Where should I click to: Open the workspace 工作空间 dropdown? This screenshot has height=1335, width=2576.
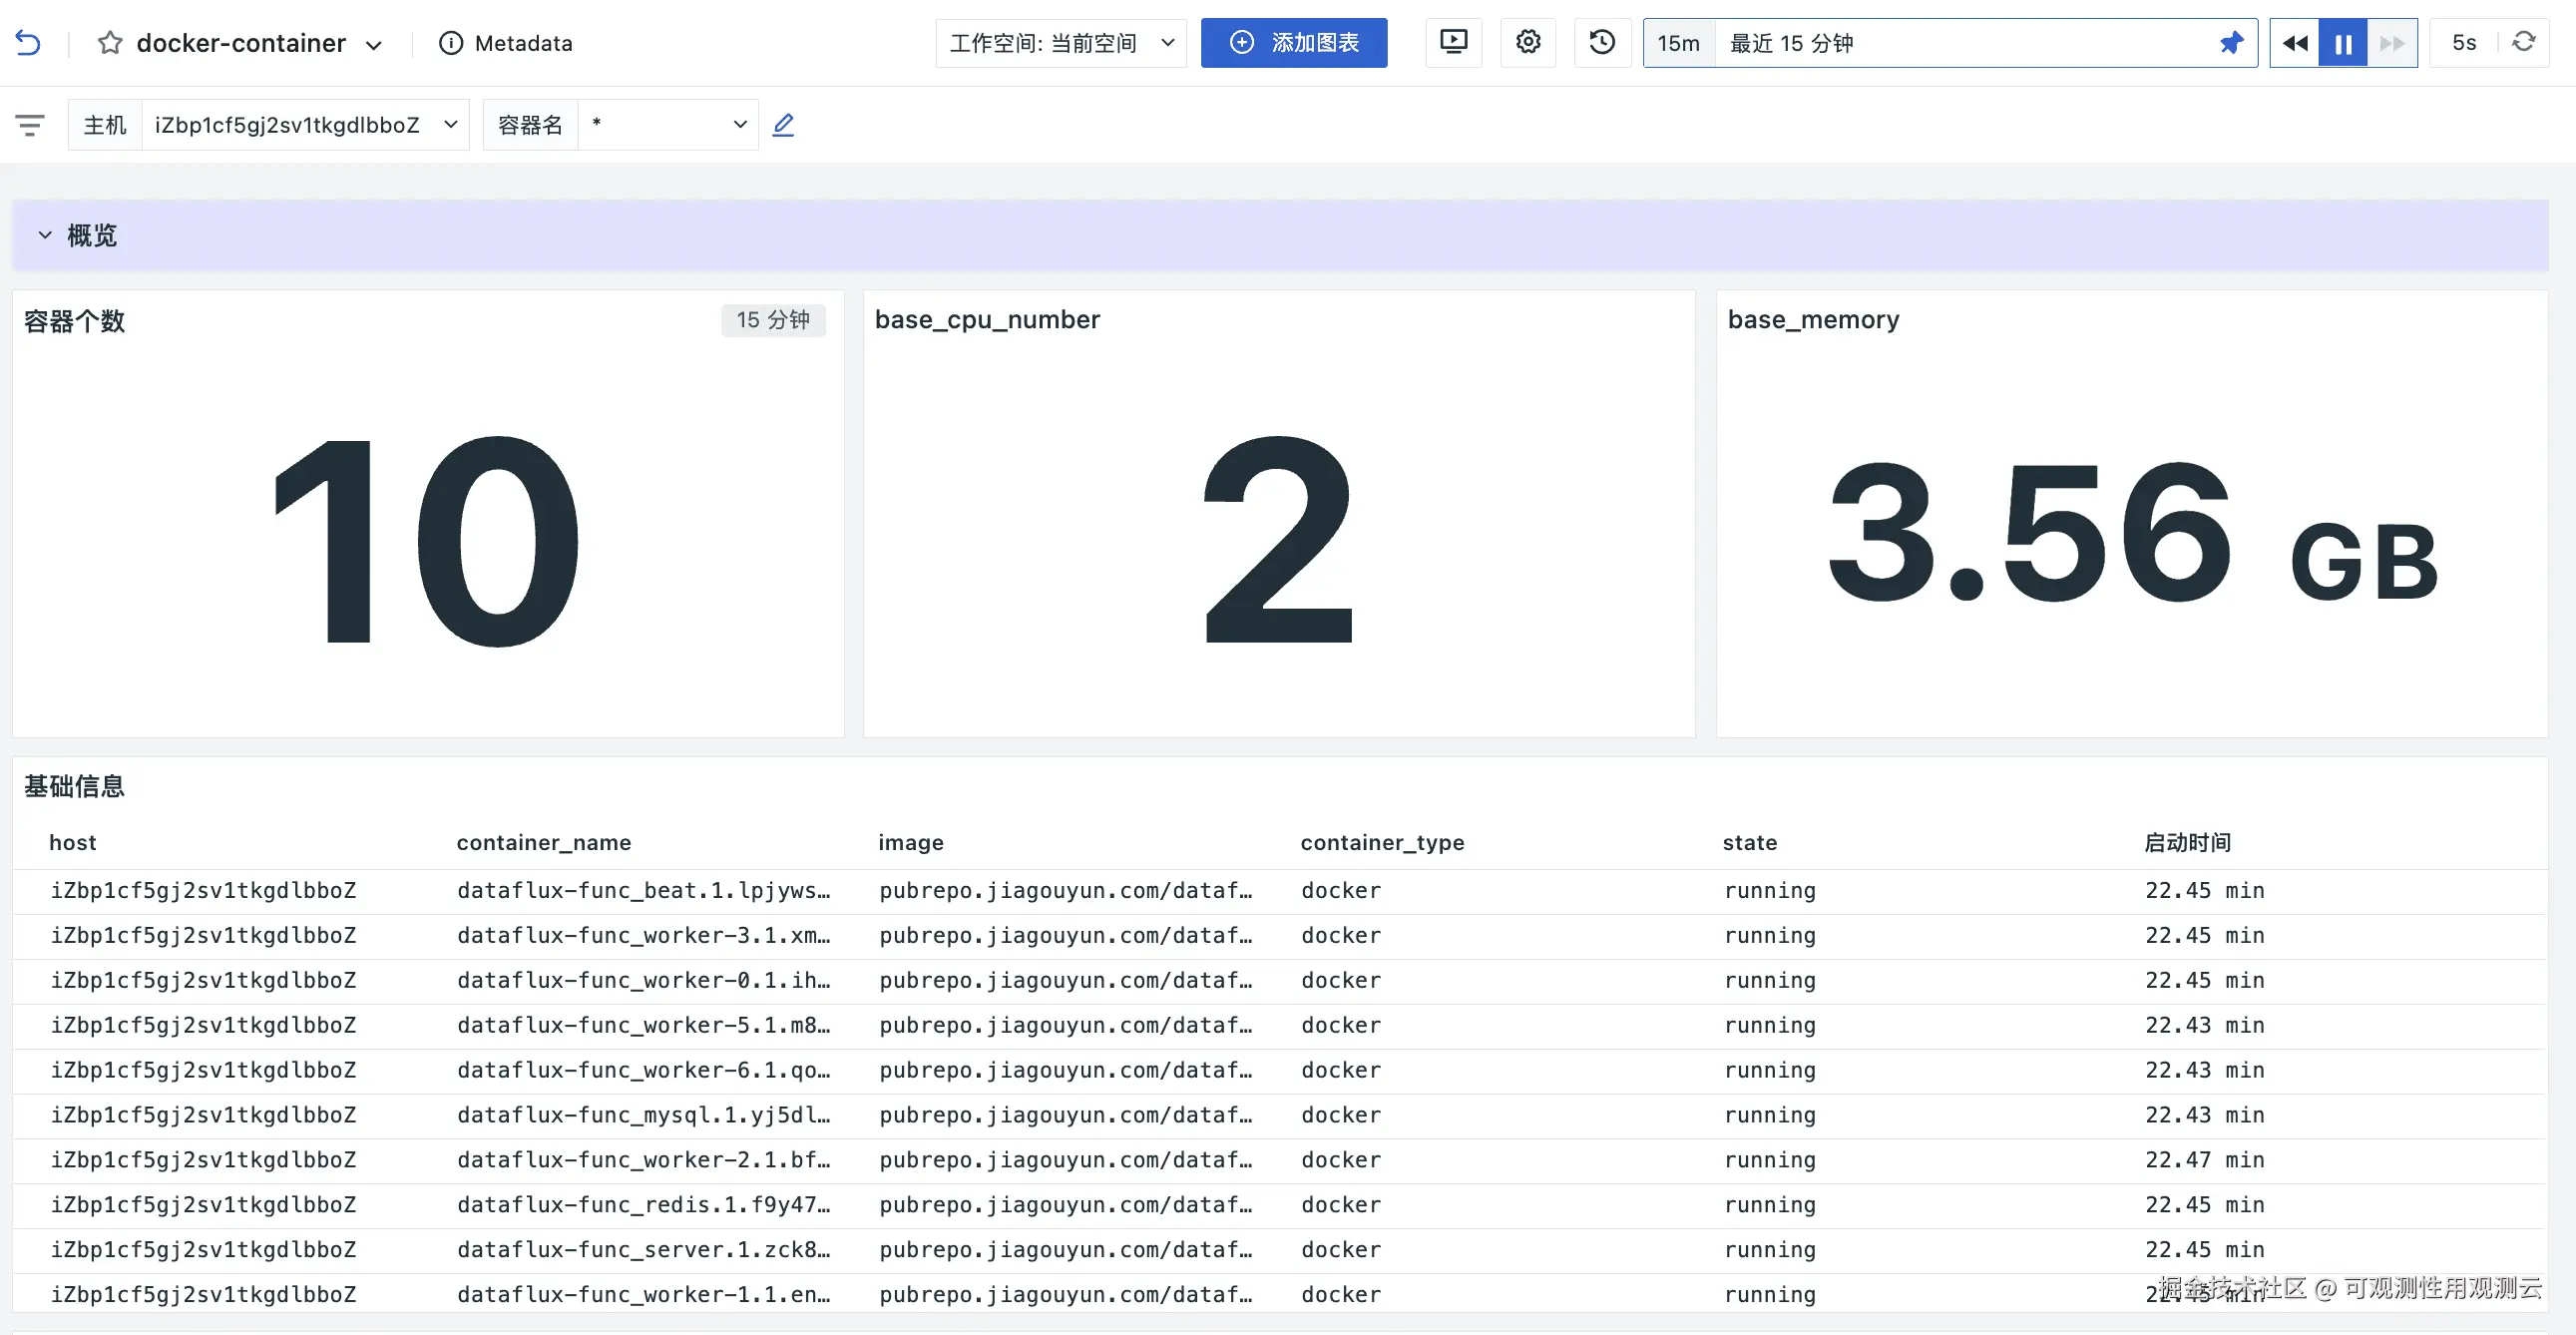click(x=1060, y=43)
